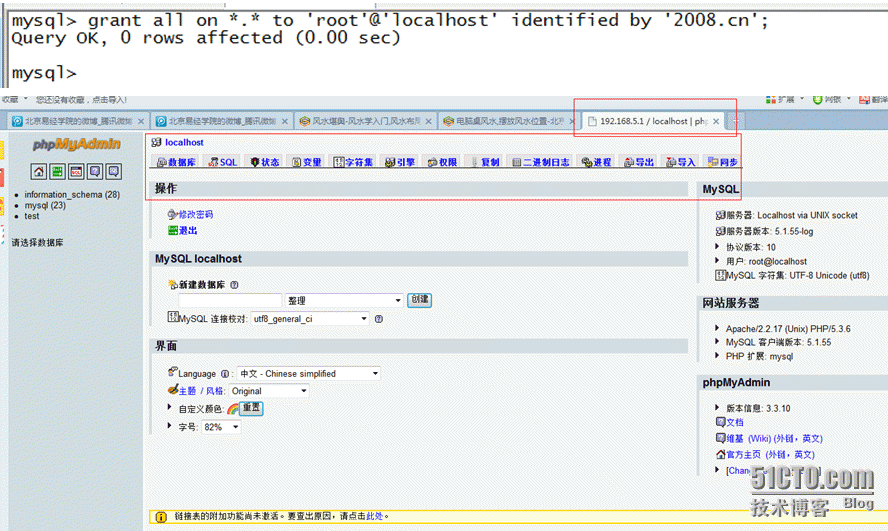
Task: Open the 引擎 engines tab
Action: [x=400, y=162]
